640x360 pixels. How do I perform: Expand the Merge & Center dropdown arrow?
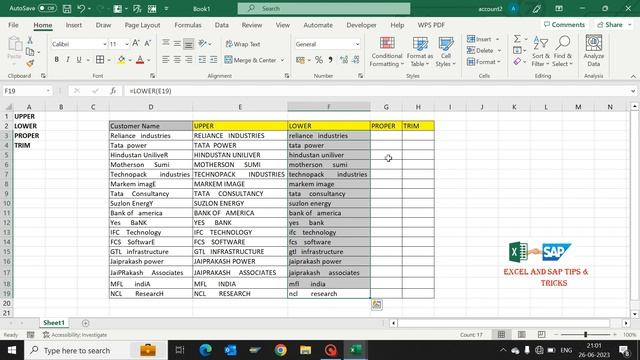tap(282, 60)
